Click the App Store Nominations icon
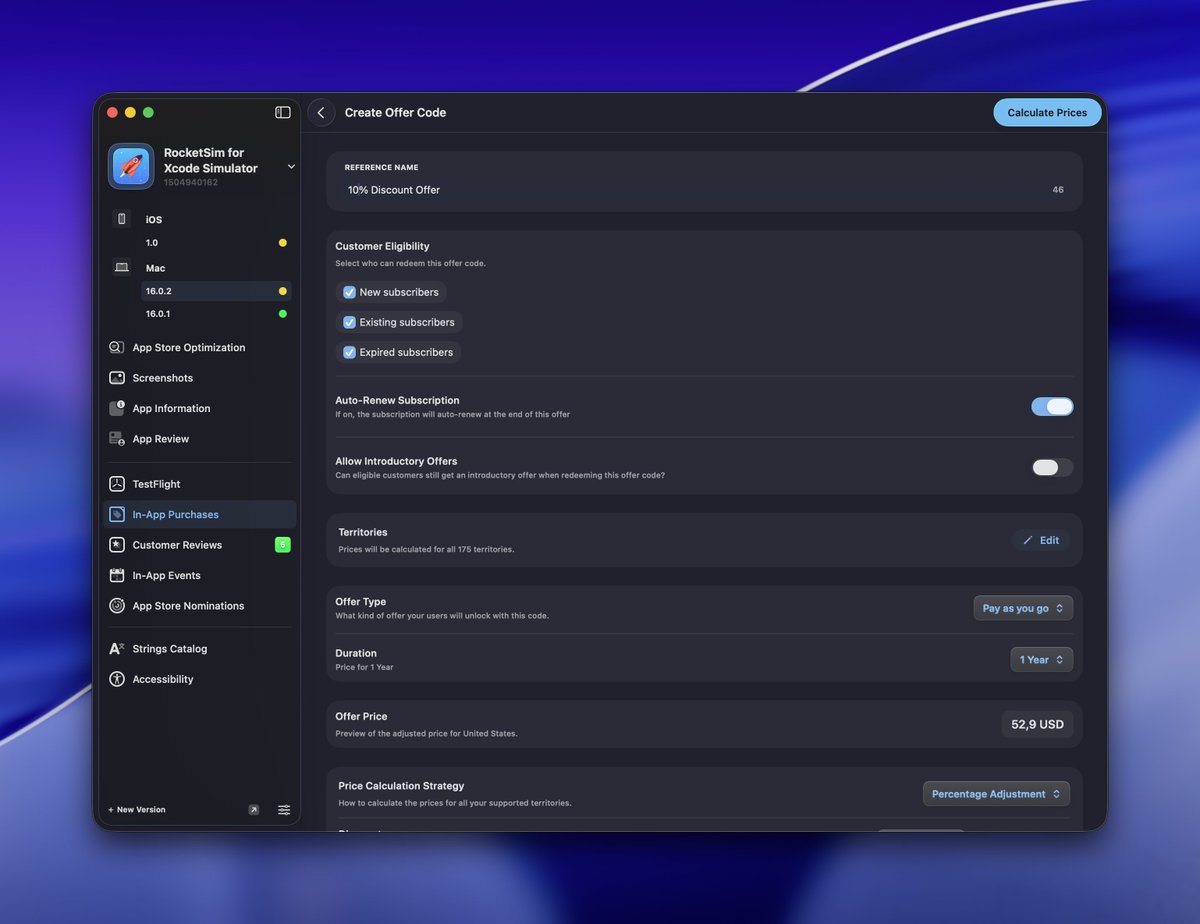The height and width of the screenshot is (924, 1200). click(x=117, y=606)
